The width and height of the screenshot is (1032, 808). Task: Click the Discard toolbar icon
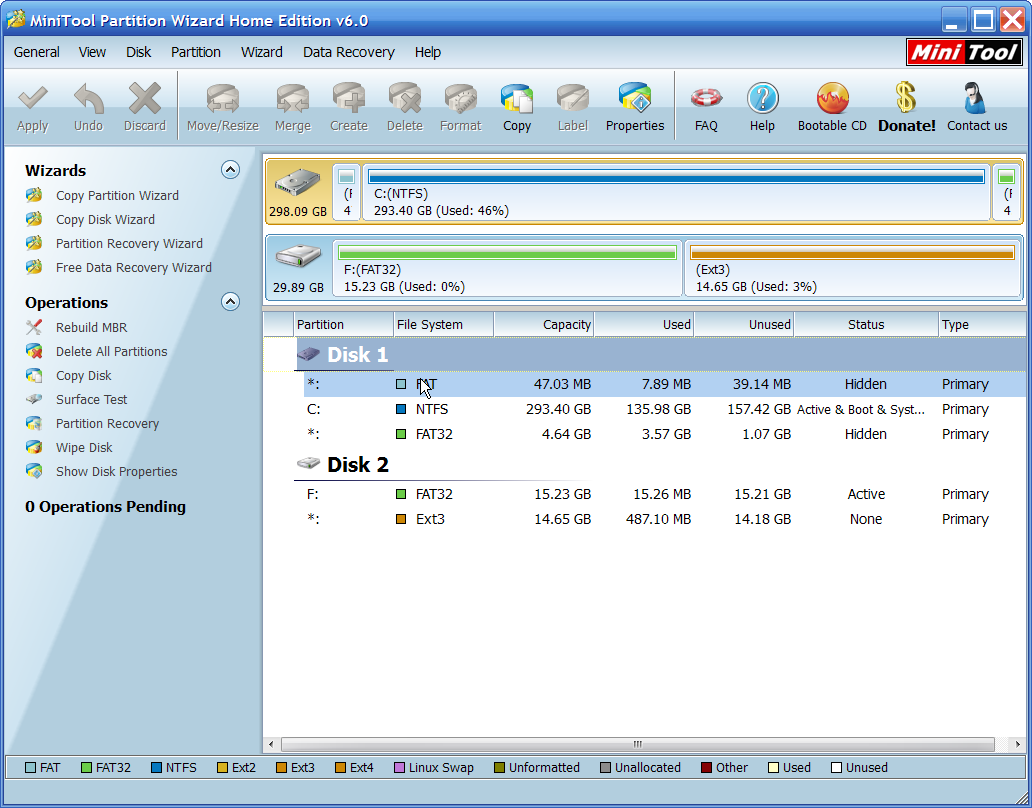tap(145, 108)
